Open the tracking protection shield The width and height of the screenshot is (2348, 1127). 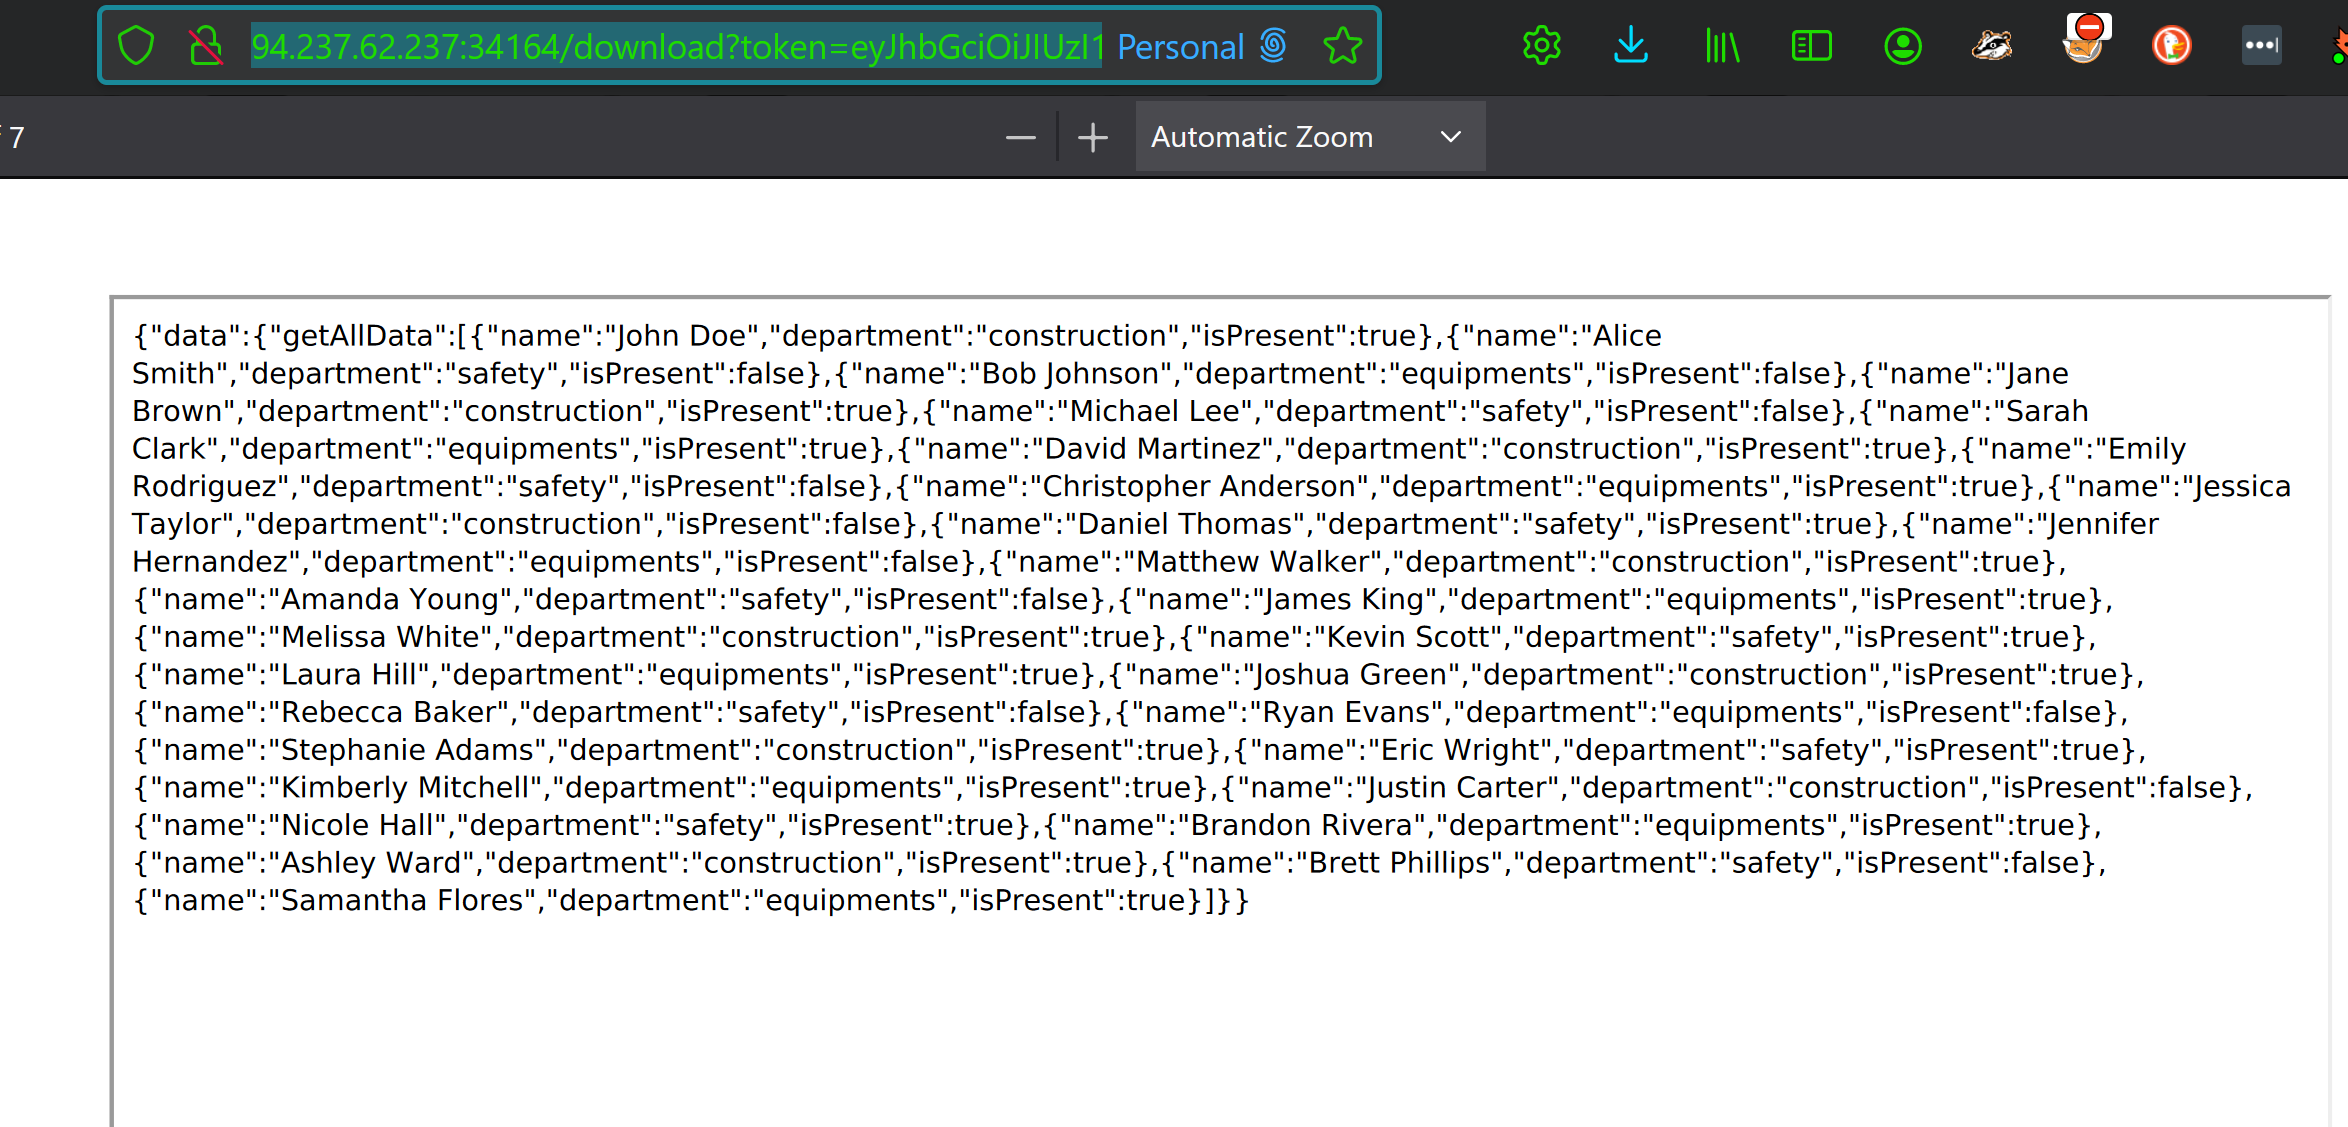[136, 46]
